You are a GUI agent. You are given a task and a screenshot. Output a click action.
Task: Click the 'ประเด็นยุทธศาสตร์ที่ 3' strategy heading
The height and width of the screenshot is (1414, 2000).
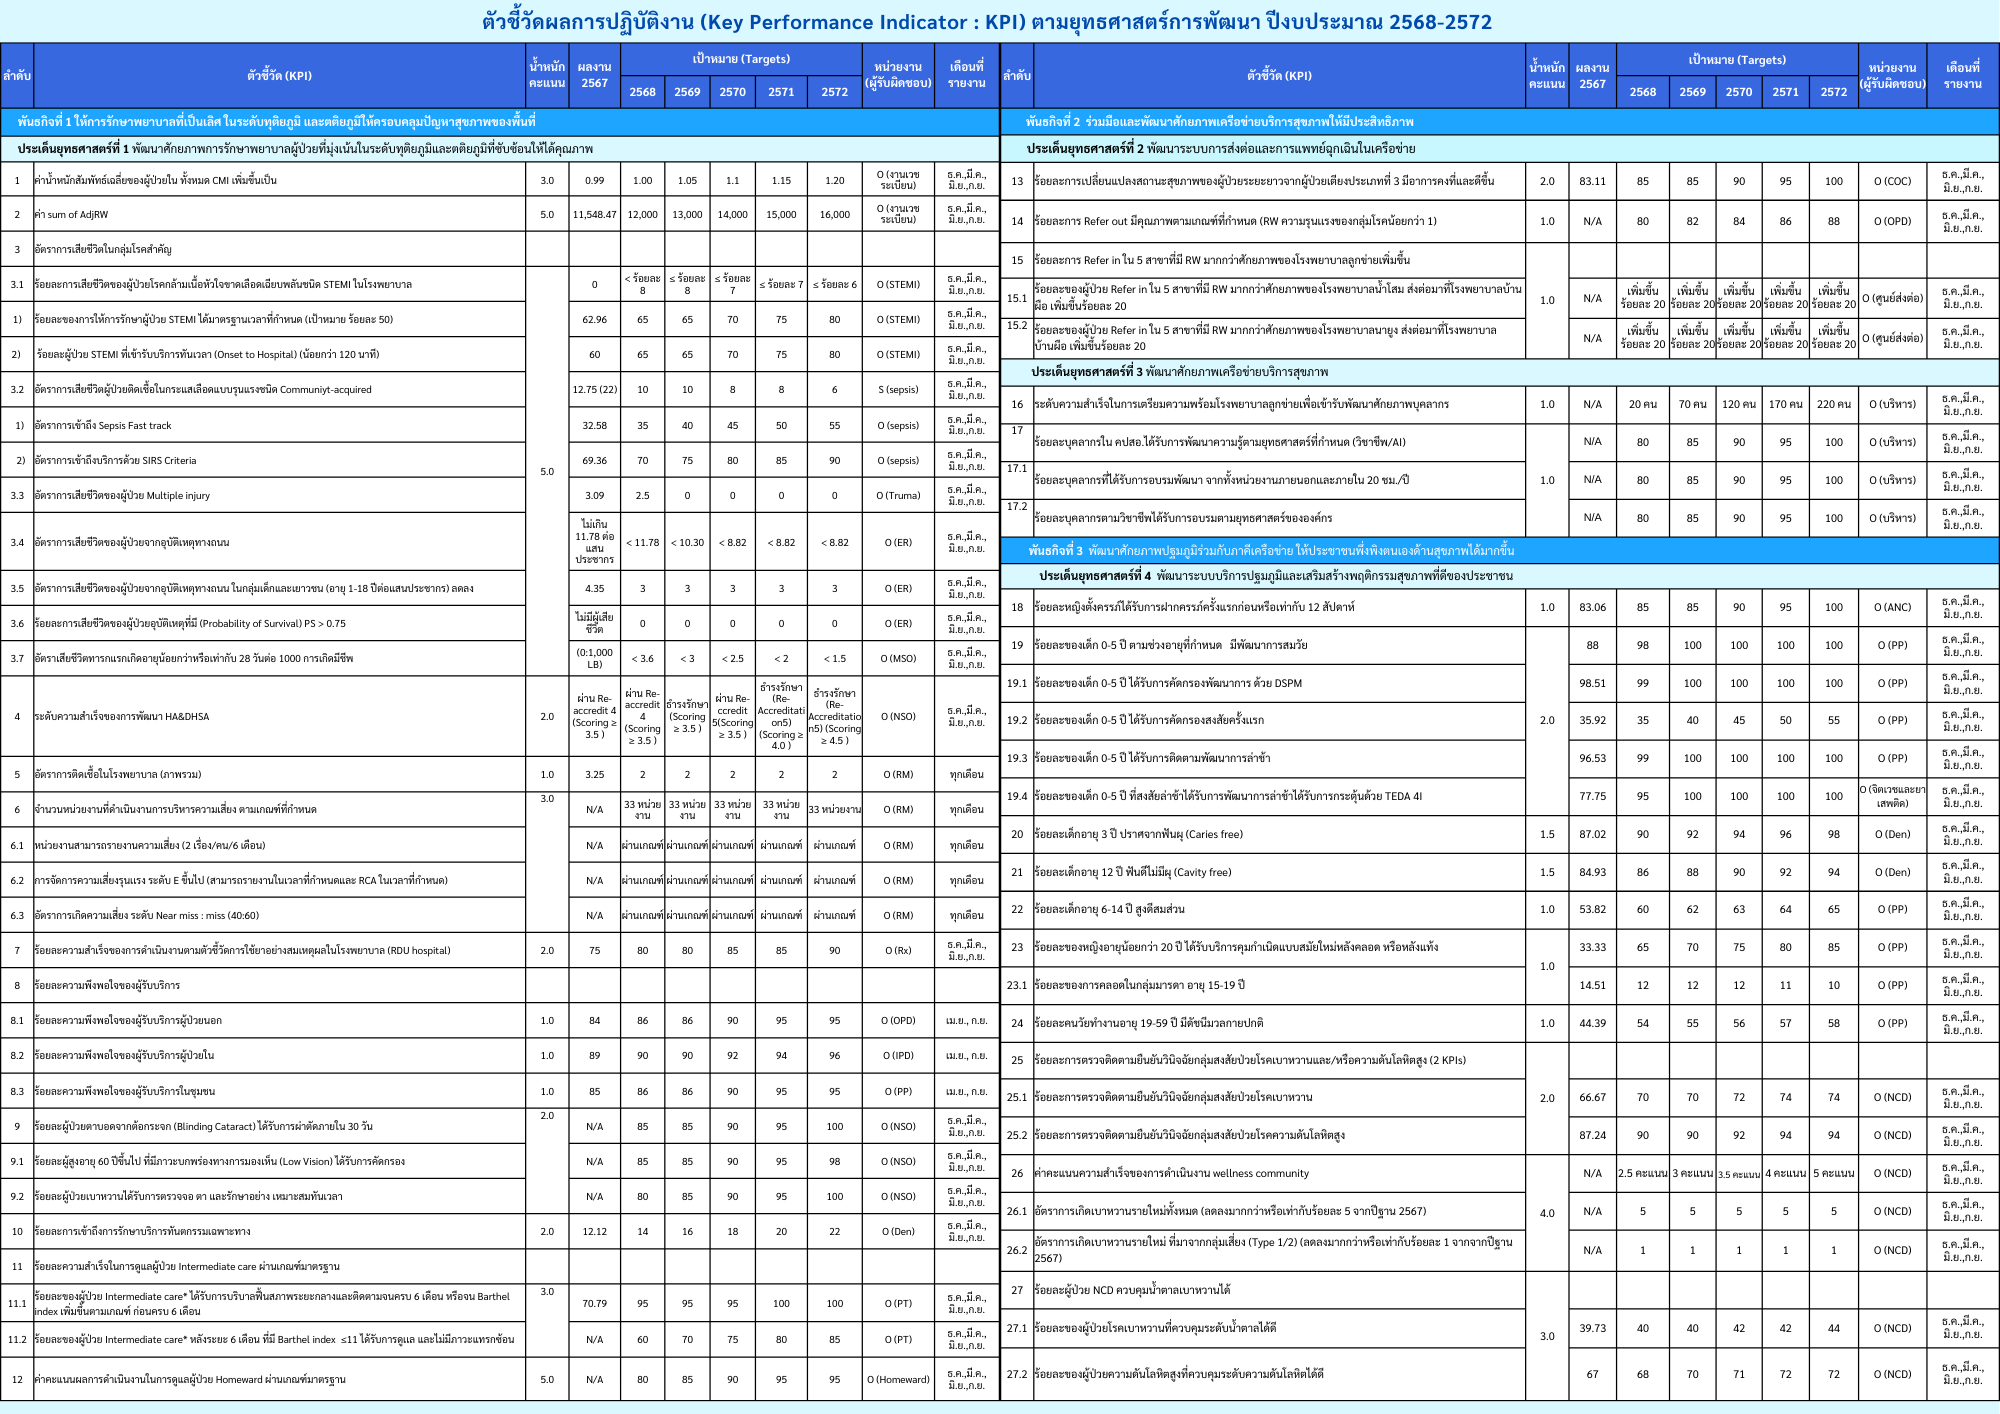pos(1180,372)
